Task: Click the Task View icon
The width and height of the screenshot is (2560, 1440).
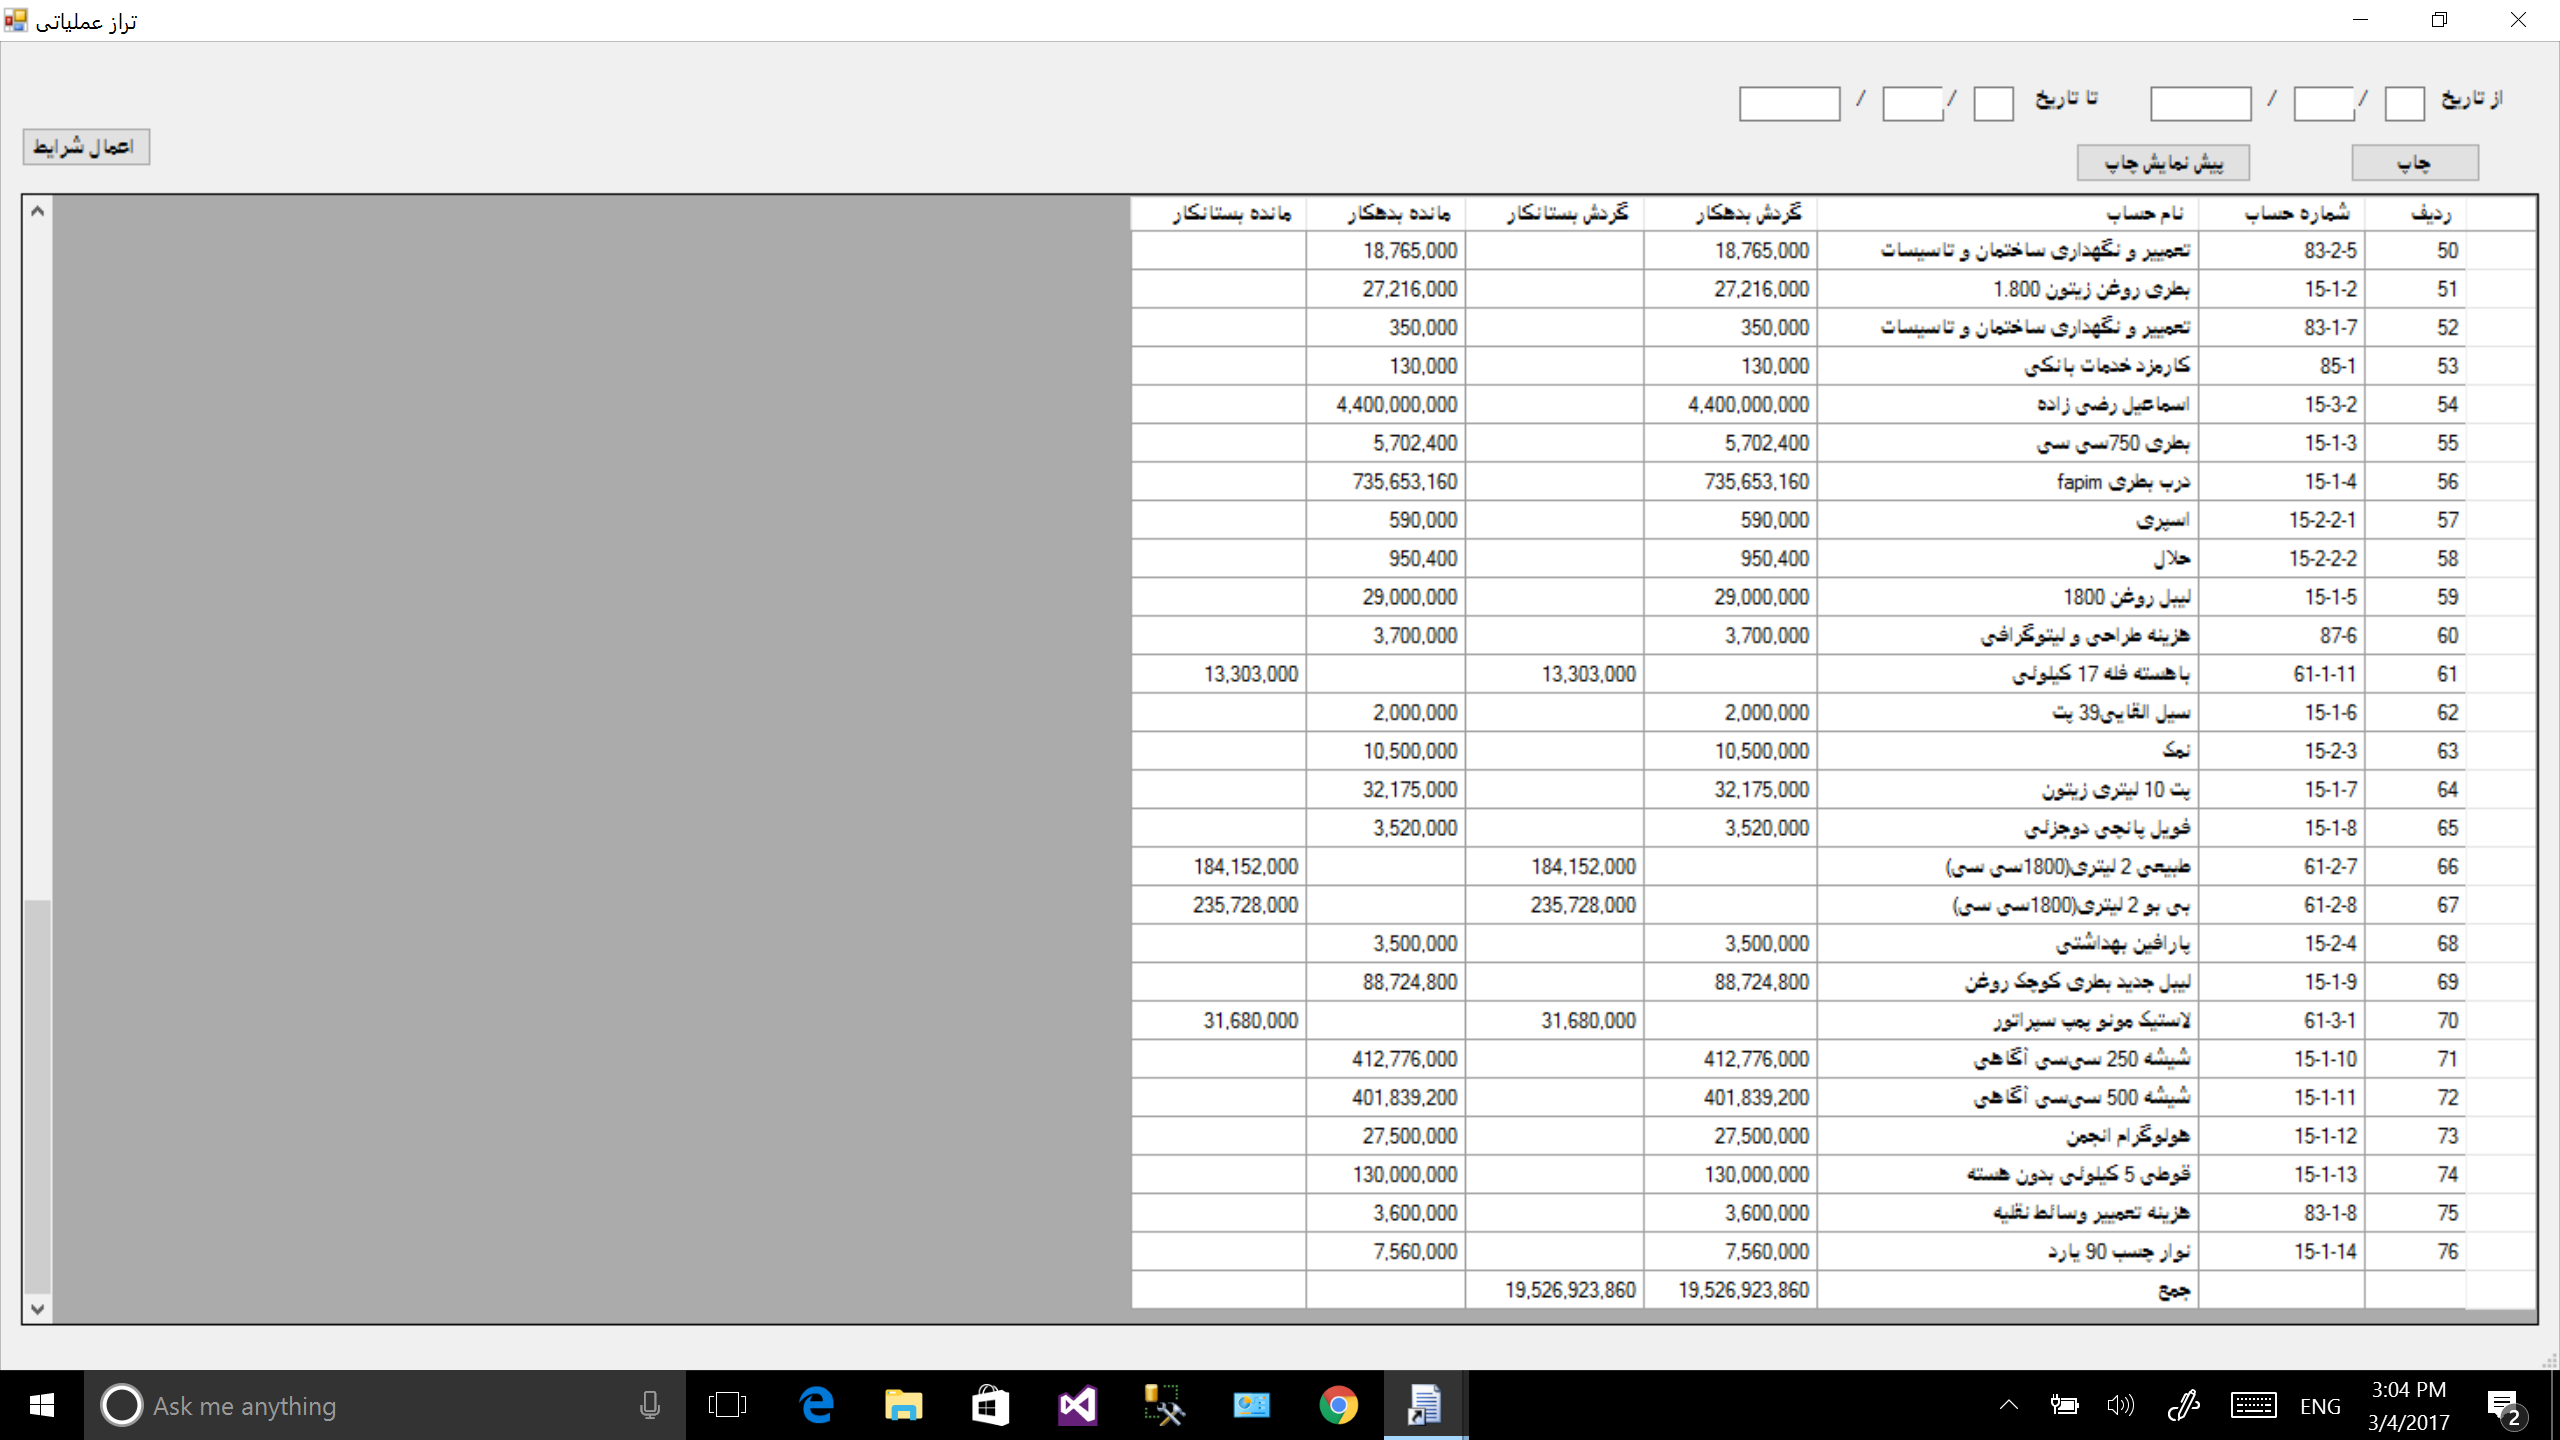Action: click(727, 1405)
